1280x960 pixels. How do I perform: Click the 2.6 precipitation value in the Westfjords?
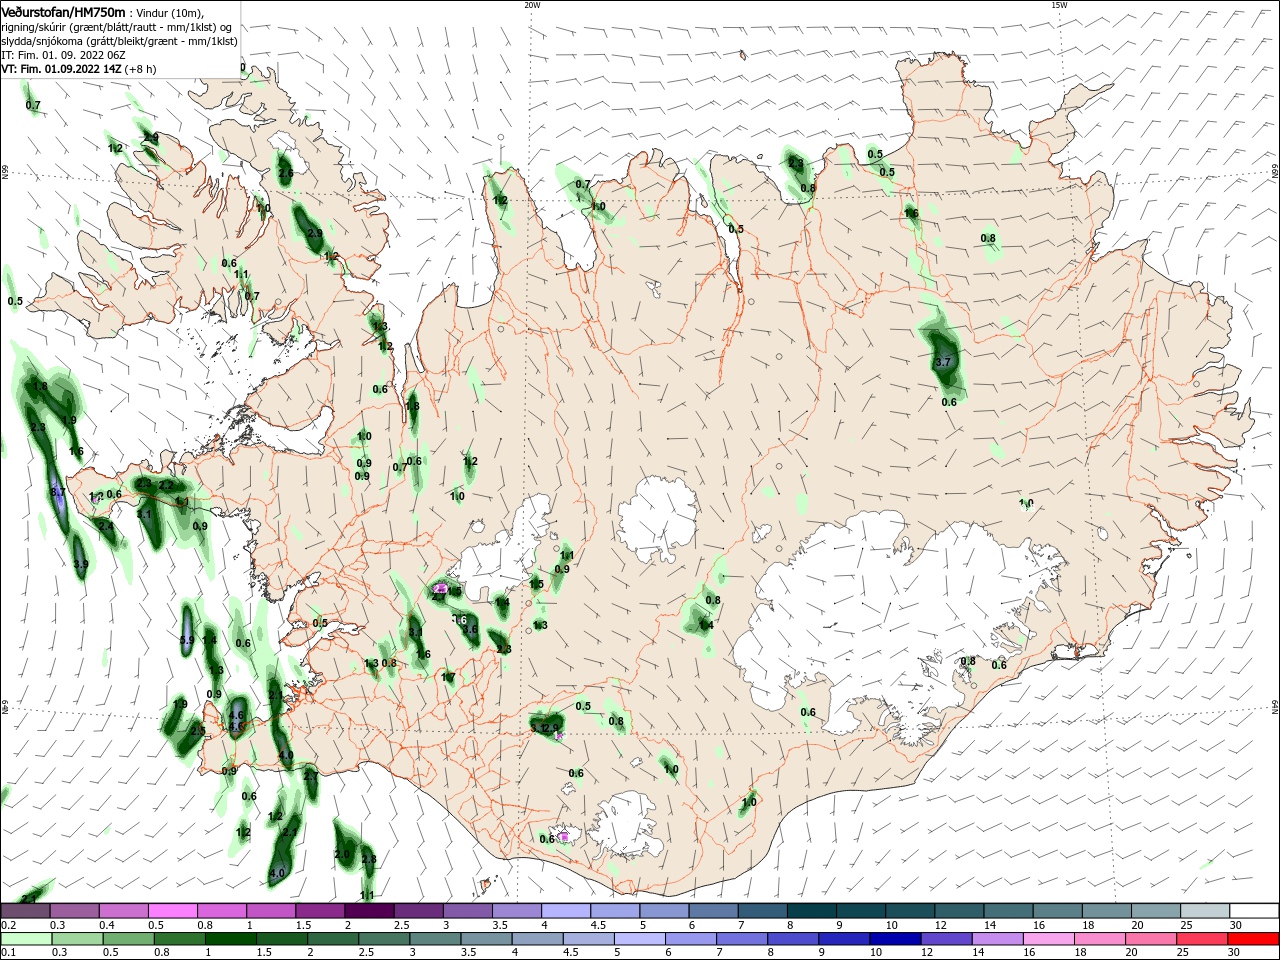click(x=286, y=174)
